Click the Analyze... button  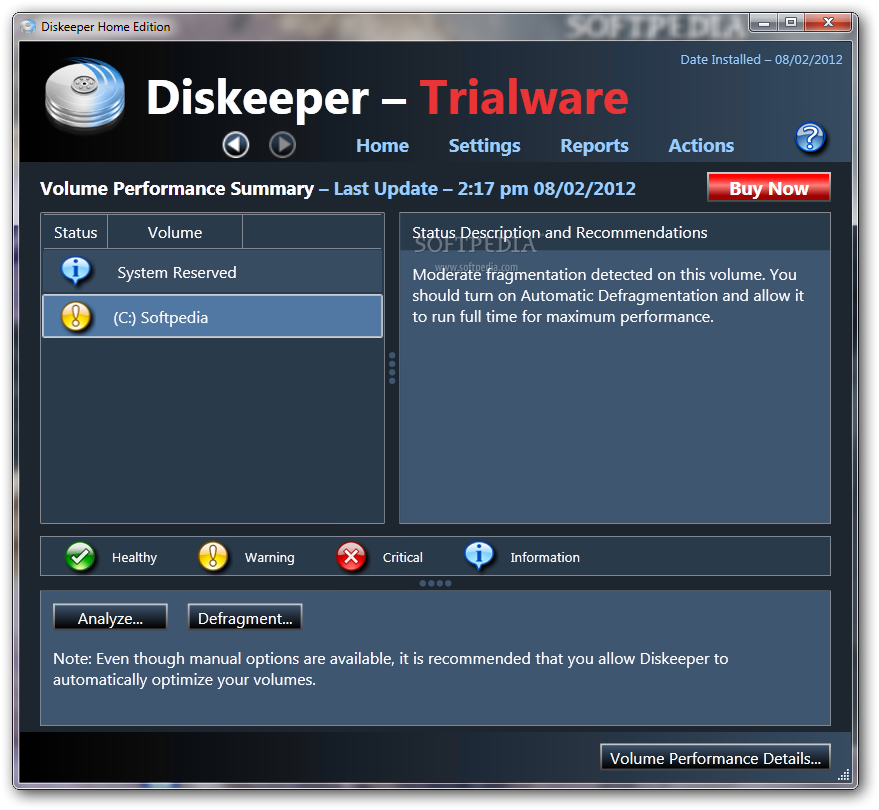click(110, 617)
